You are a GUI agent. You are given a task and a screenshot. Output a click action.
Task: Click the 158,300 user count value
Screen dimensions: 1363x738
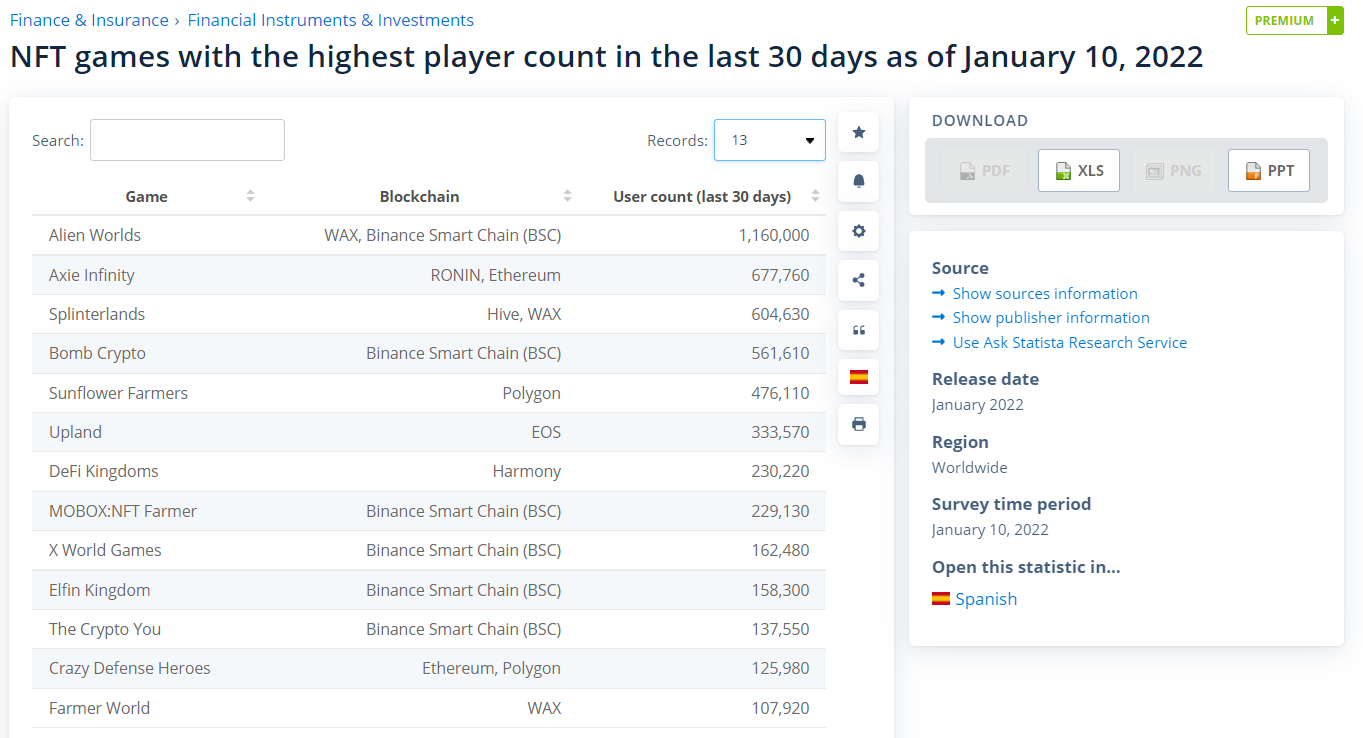(x=780, y=590)
